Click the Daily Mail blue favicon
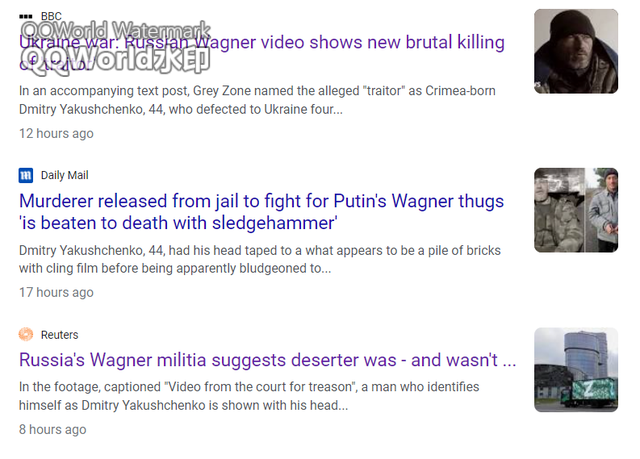 tap(26, 175)
